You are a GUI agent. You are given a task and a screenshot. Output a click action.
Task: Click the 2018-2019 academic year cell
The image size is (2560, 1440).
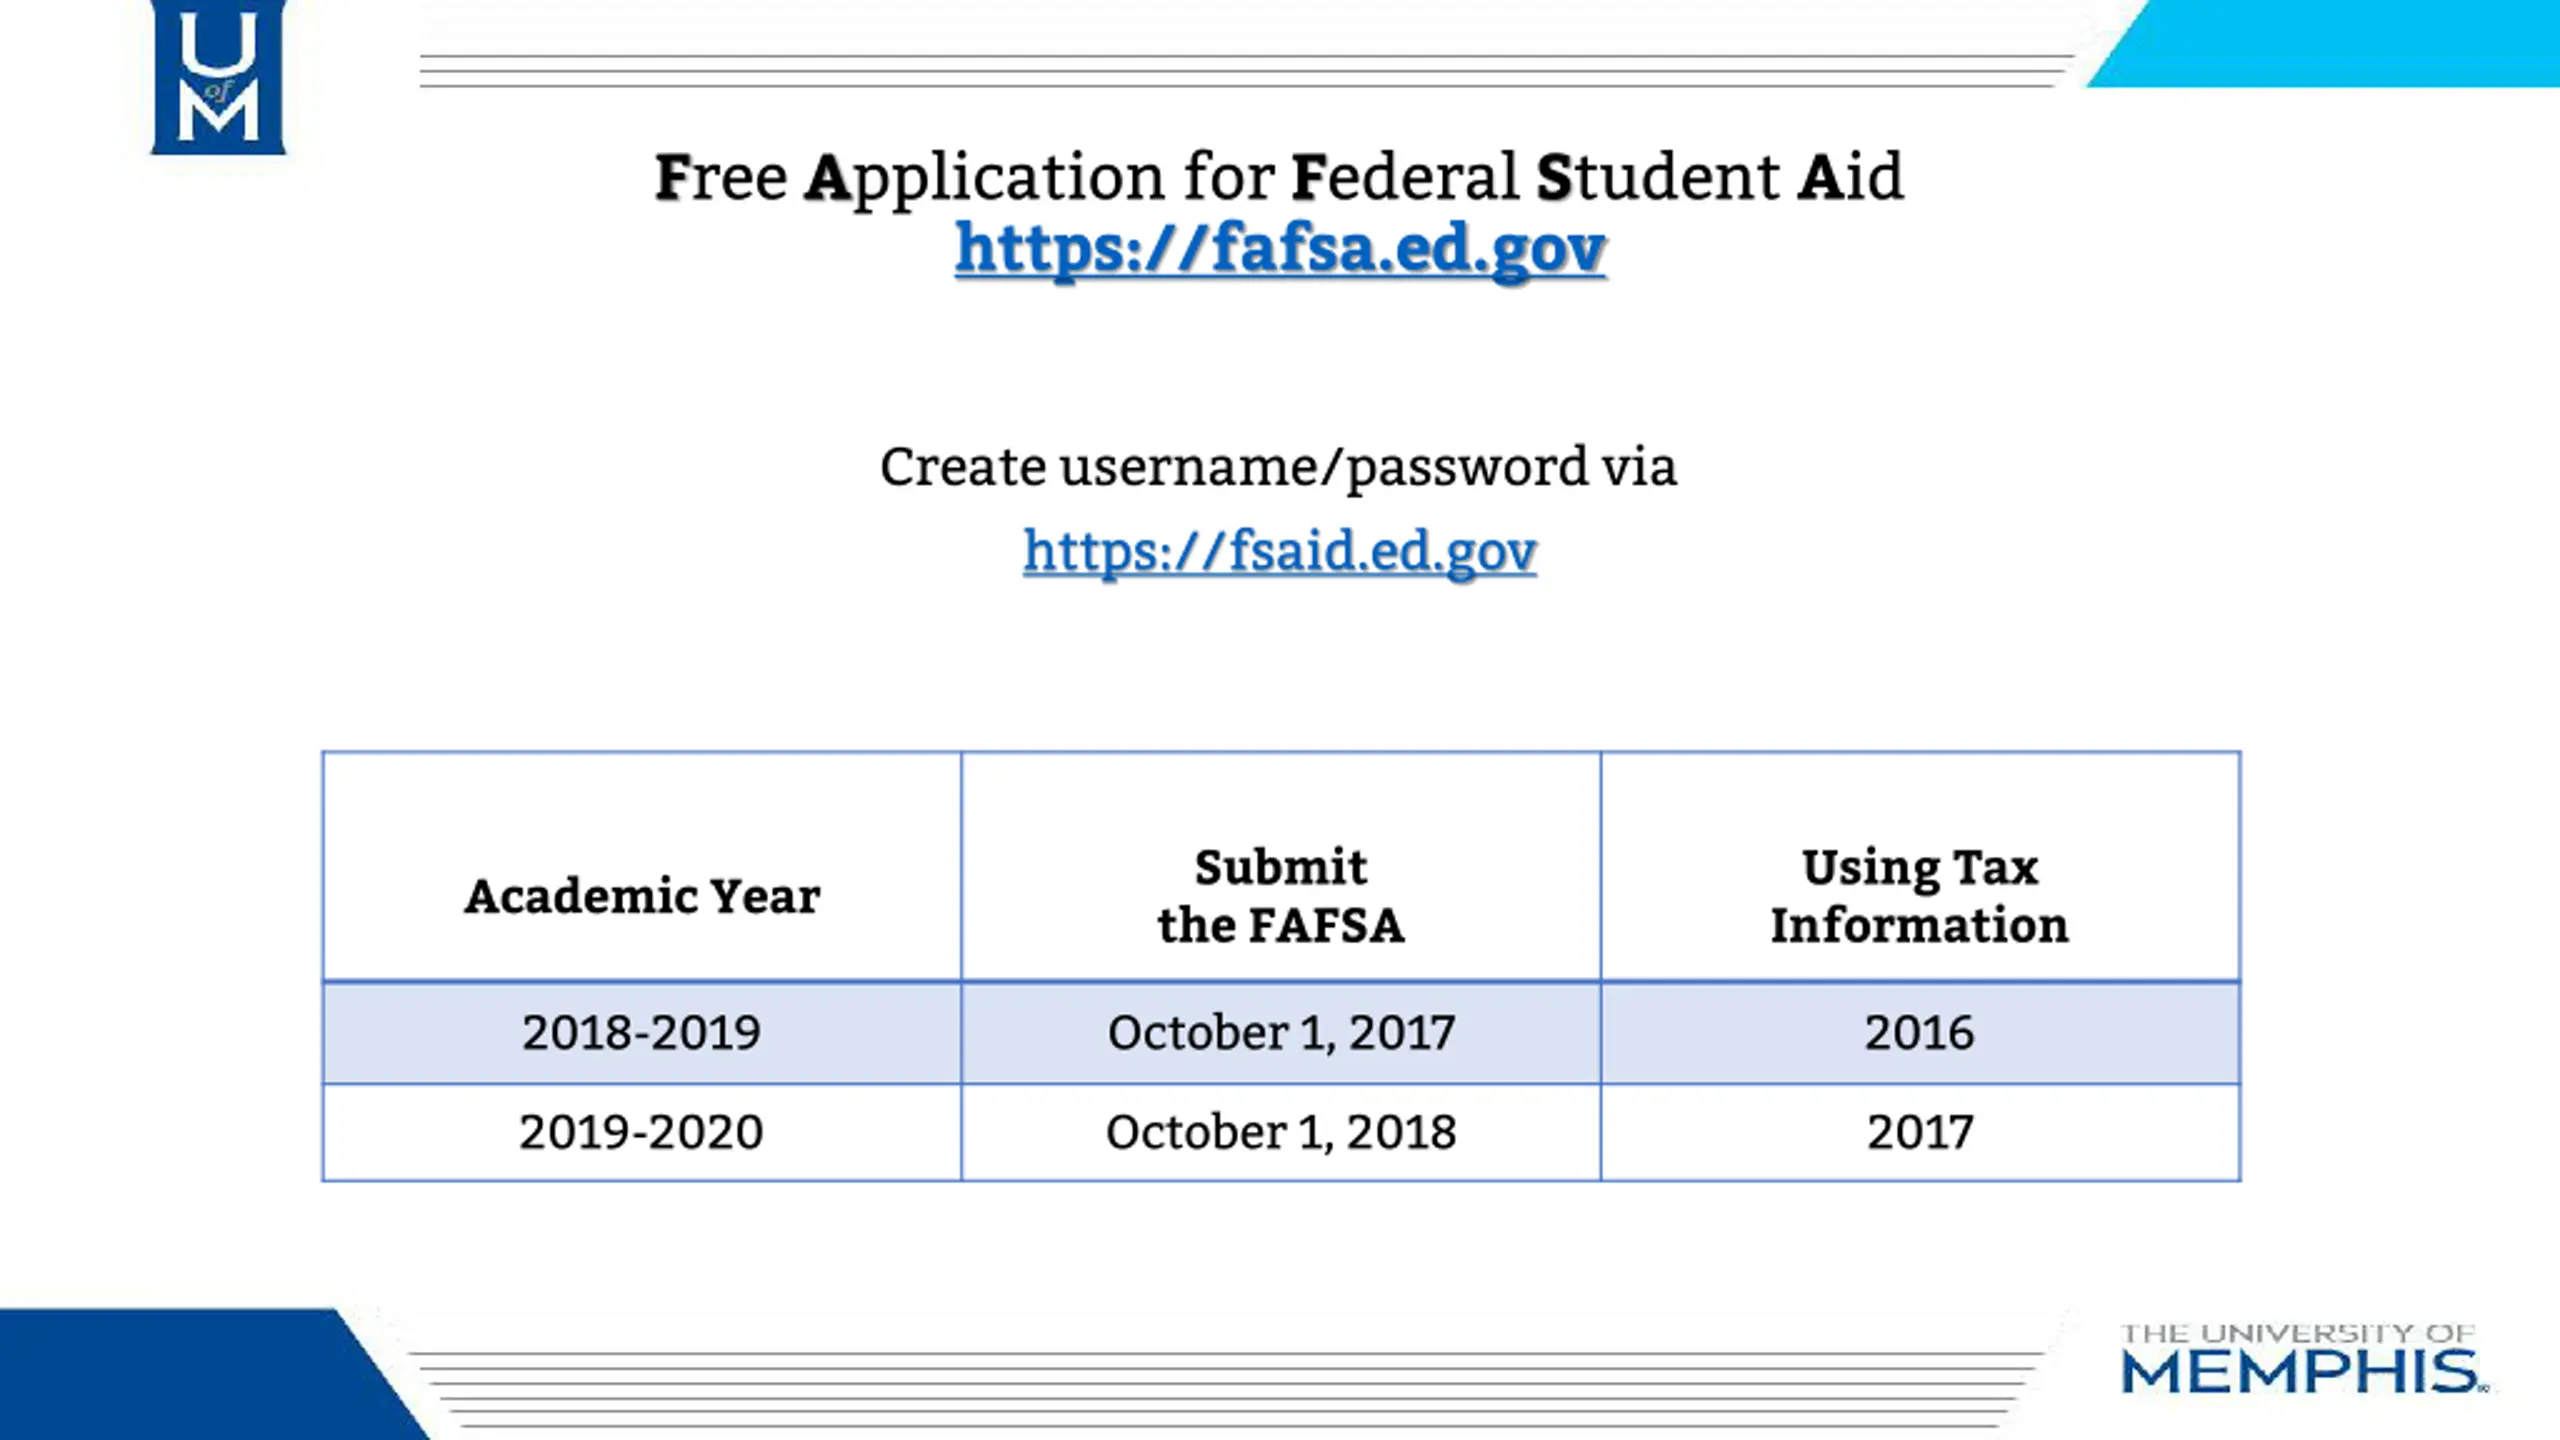642,1033
